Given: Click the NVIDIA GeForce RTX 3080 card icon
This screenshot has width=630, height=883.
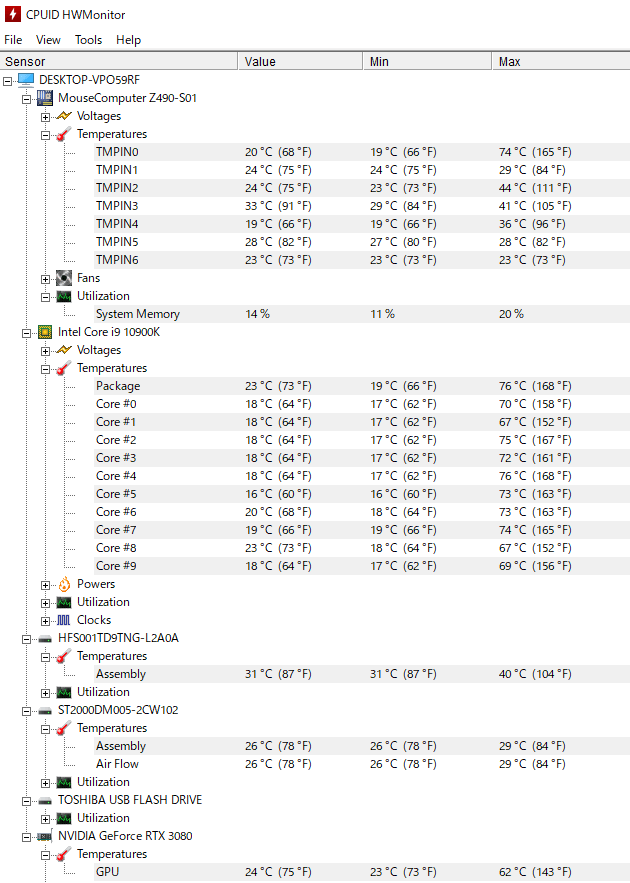Looking at the screenshot, I should click(x=45, y=836).
